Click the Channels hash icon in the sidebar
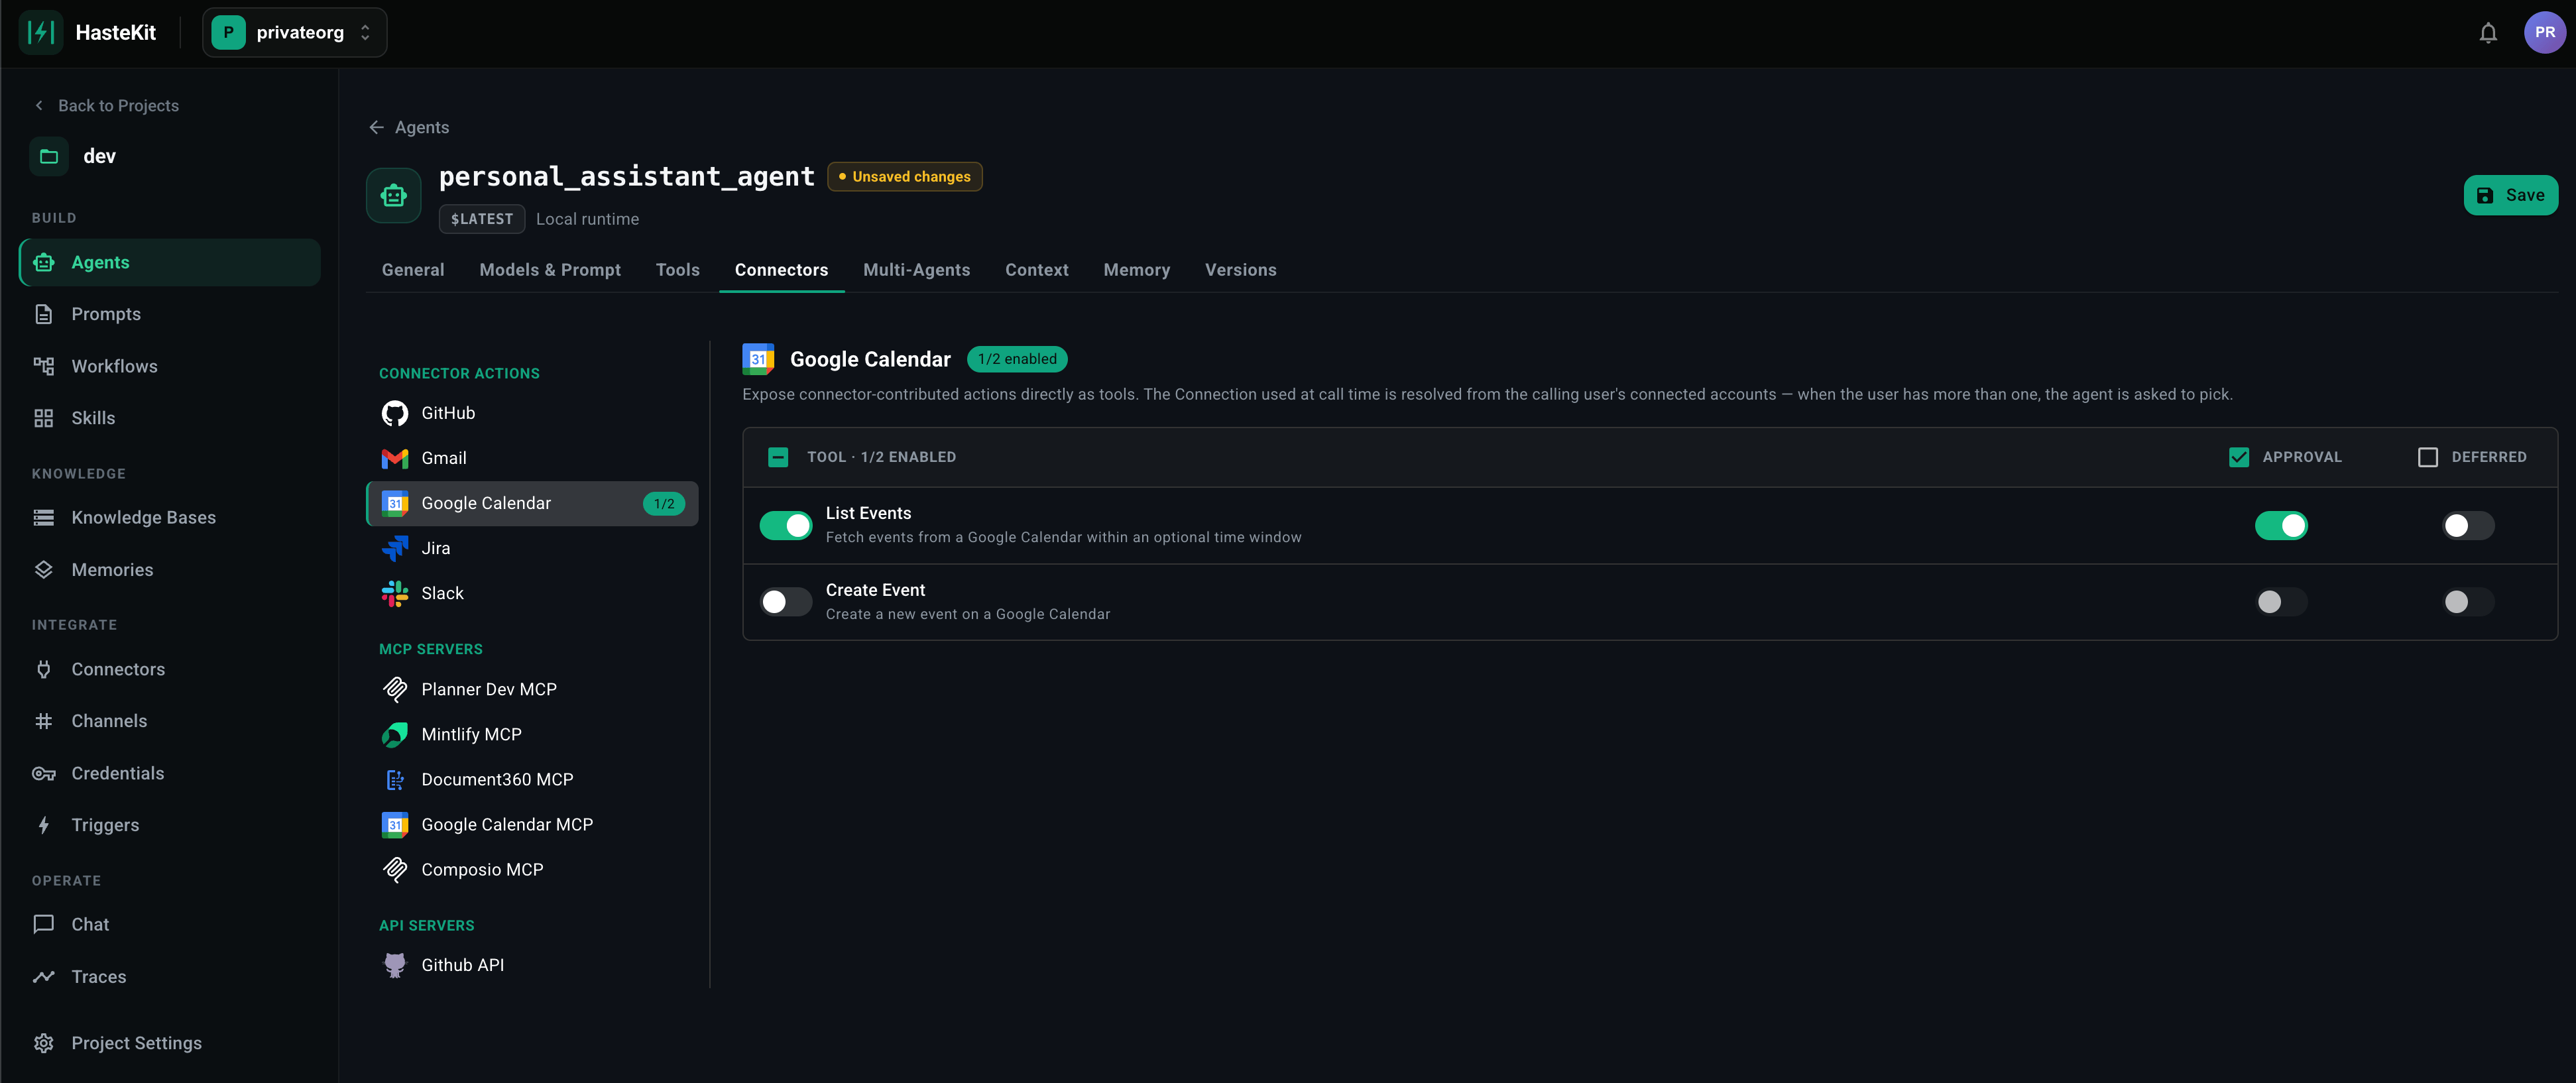Screen dimensions: 2576x1083 (x=43, y=721)
